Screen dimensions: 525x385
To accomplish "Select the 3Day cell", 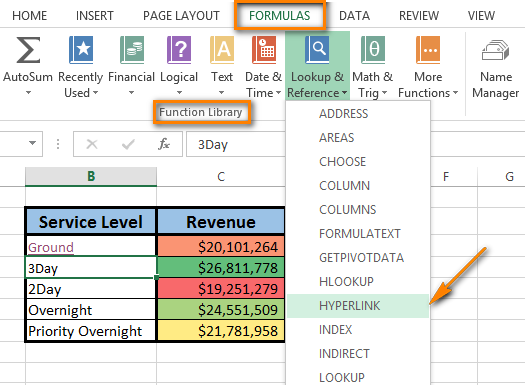I will [91, 267].
